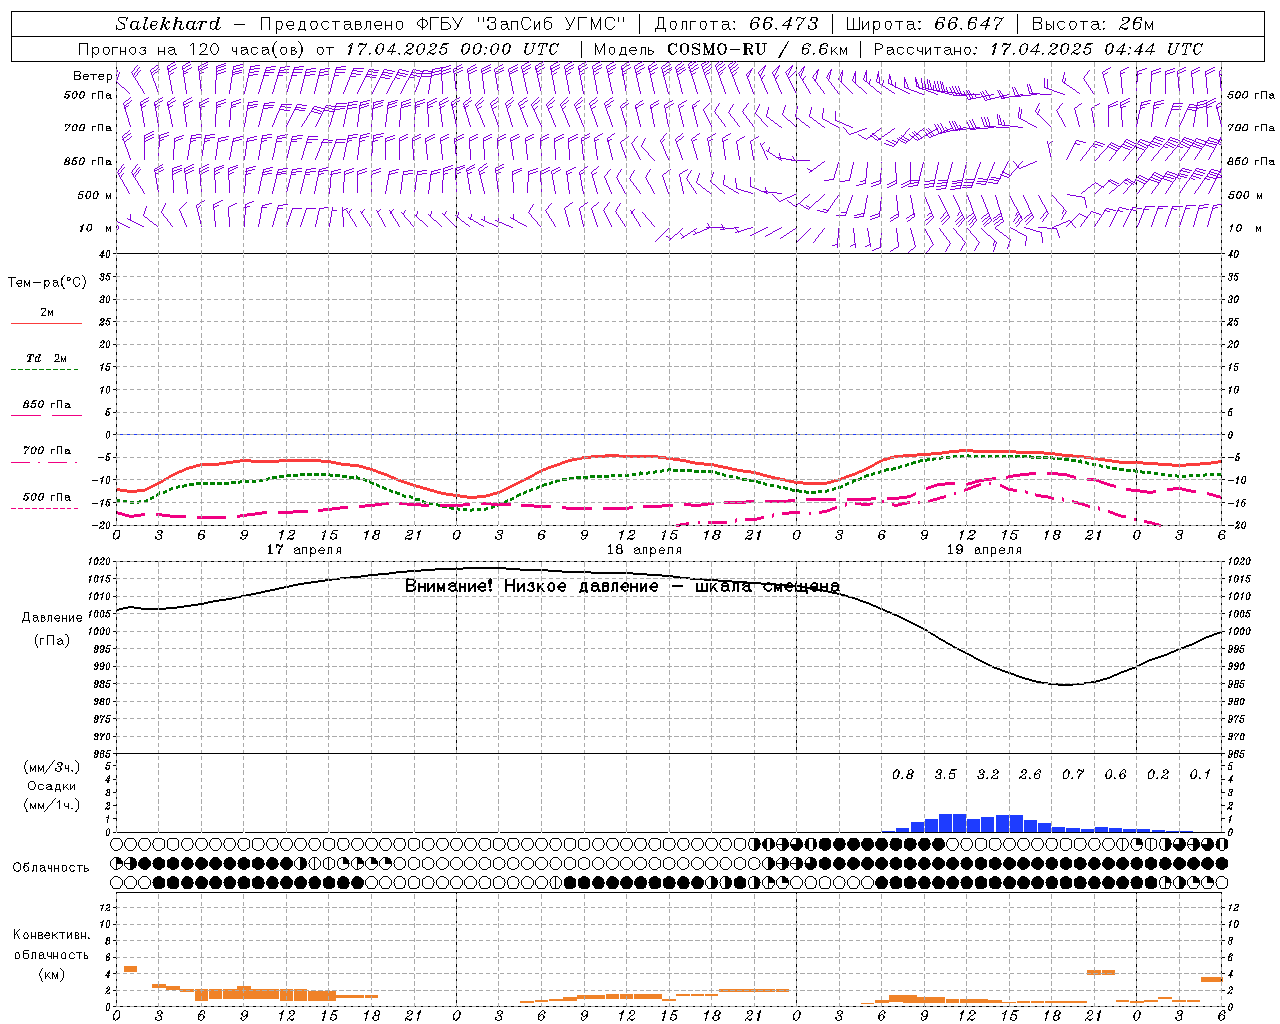Select the (мм/1ч.) precipitation unit label
Image resolution: width=1280 pixels, height=1024 pixels.
tap(52, 805)
